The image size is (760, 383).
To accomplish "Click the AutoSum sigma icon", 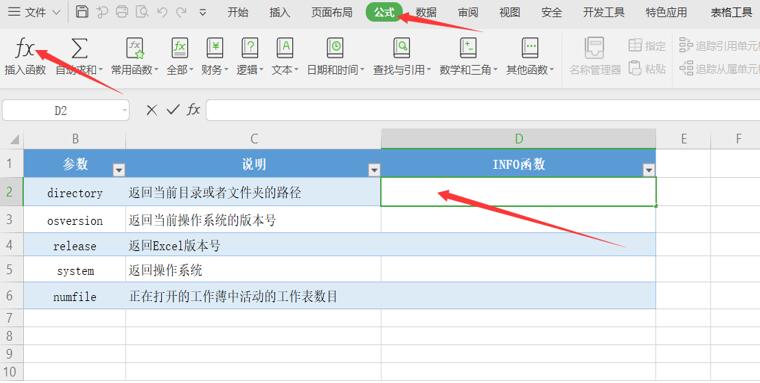I will pos(79,48).
